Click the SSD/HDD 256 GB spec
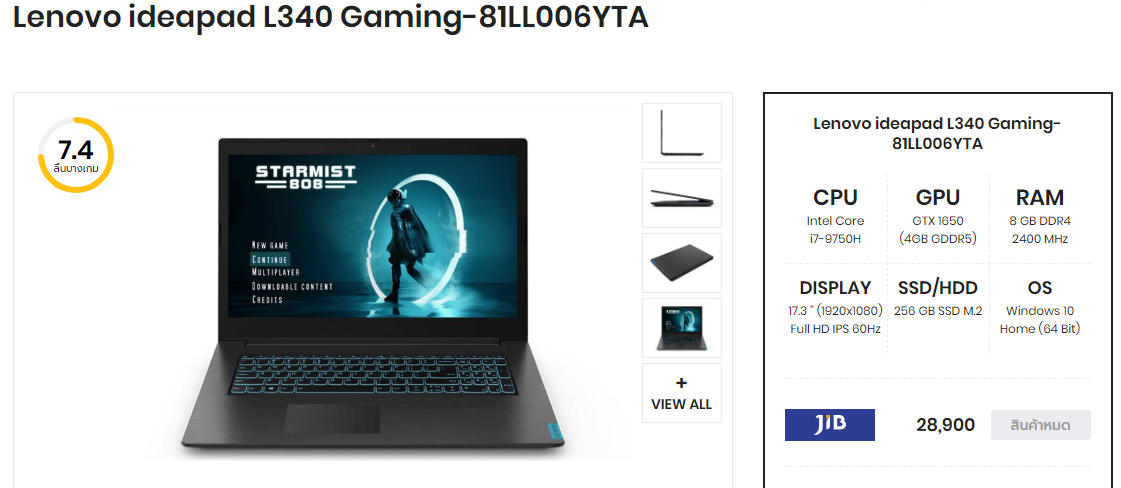The image size is (1121, 488). (x=938, y=297)
